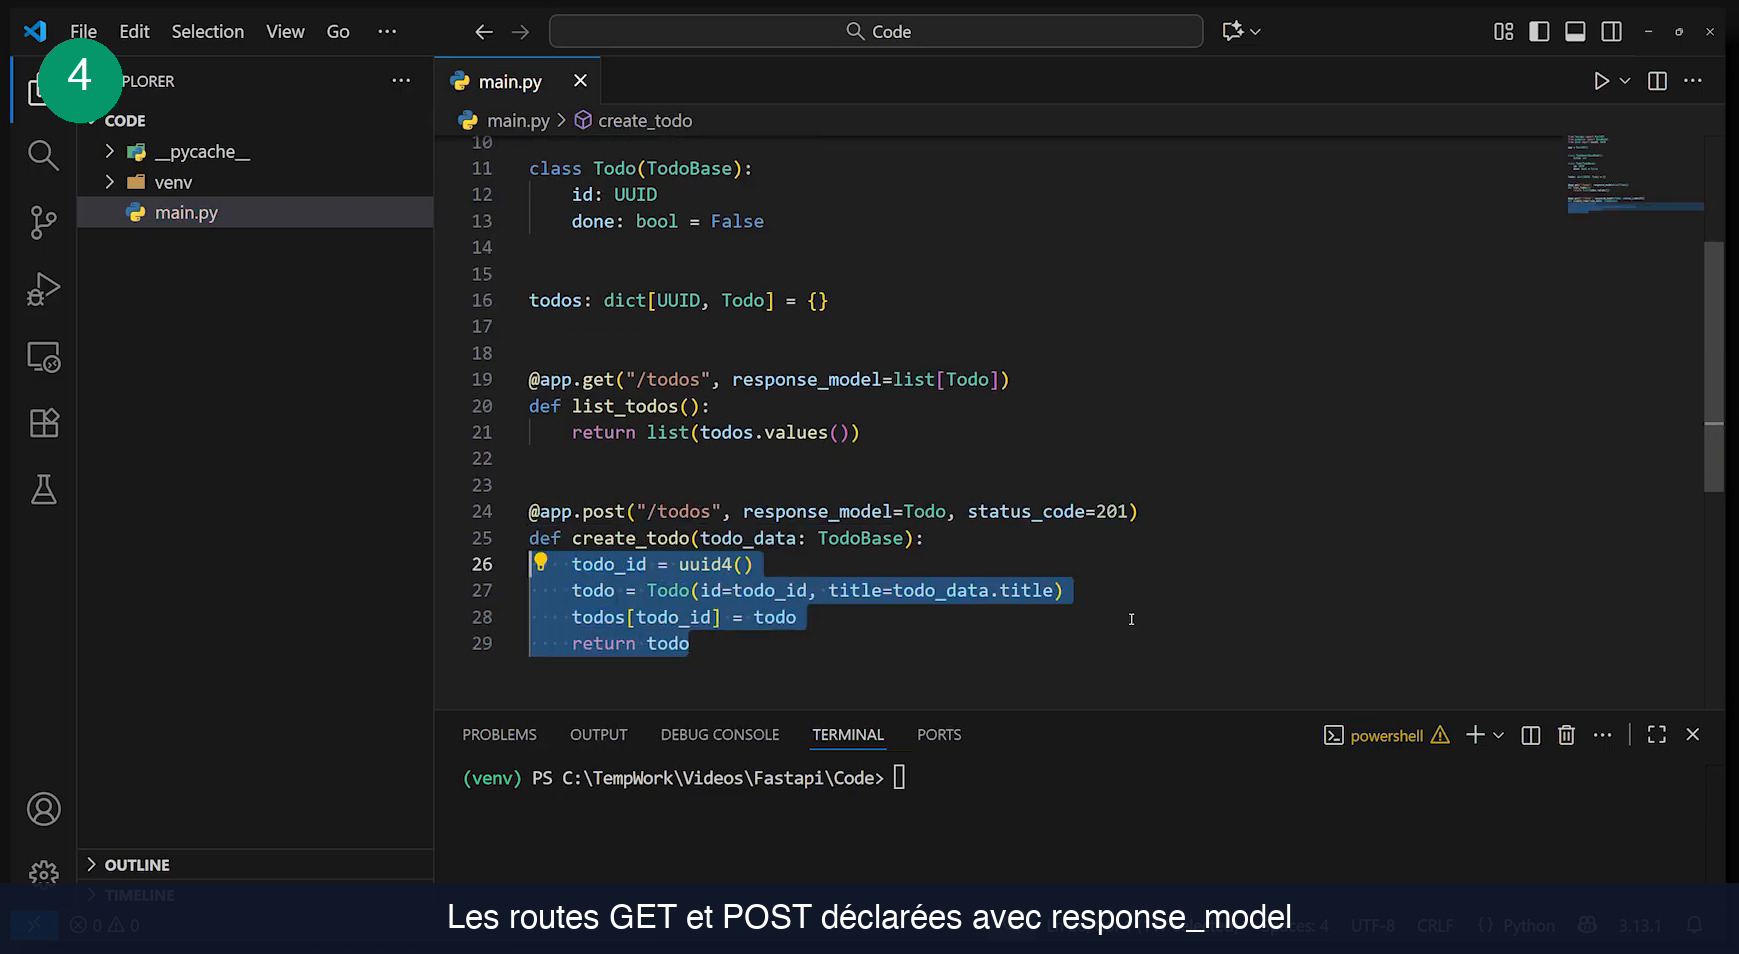
Task: Open the View menu
Action: pos(285,32)
